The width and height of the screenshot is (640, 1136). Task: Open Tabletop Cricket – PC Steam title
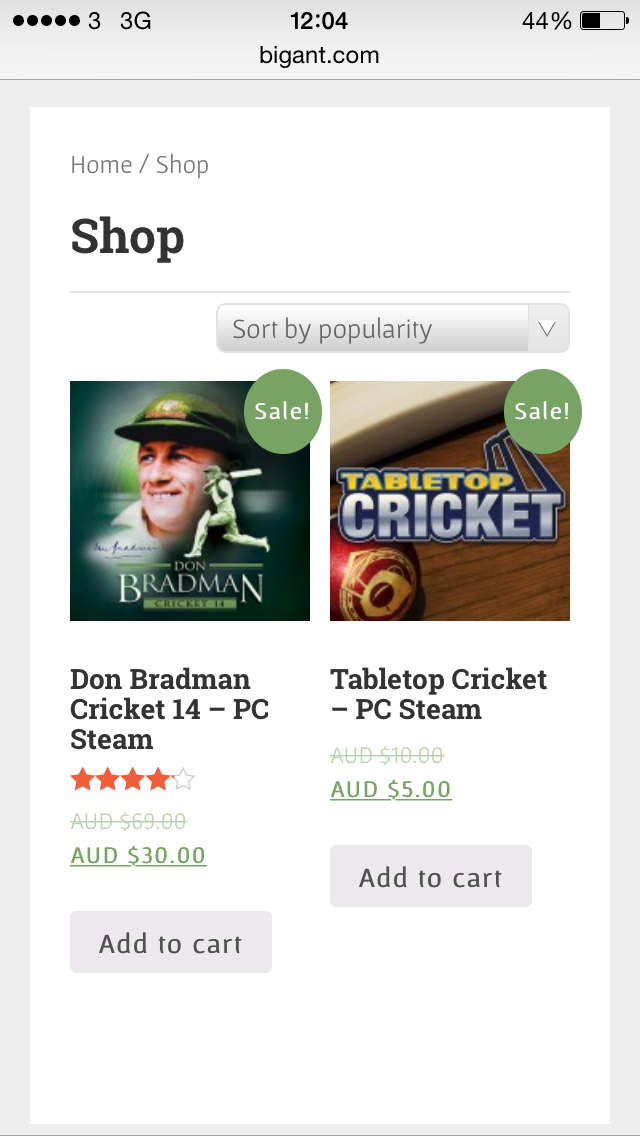coord(439,694)
